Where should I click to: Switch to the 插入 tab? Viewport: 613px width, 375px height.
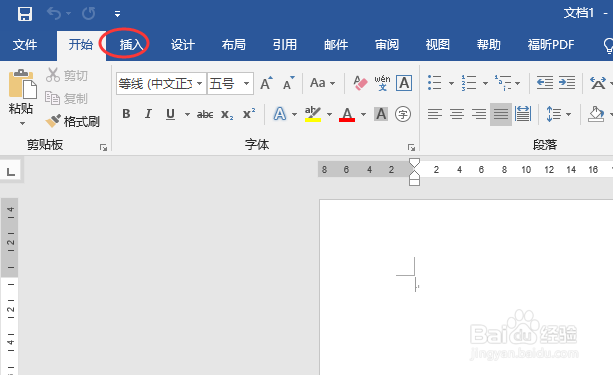pyautogui.click(x=131, y=45)
